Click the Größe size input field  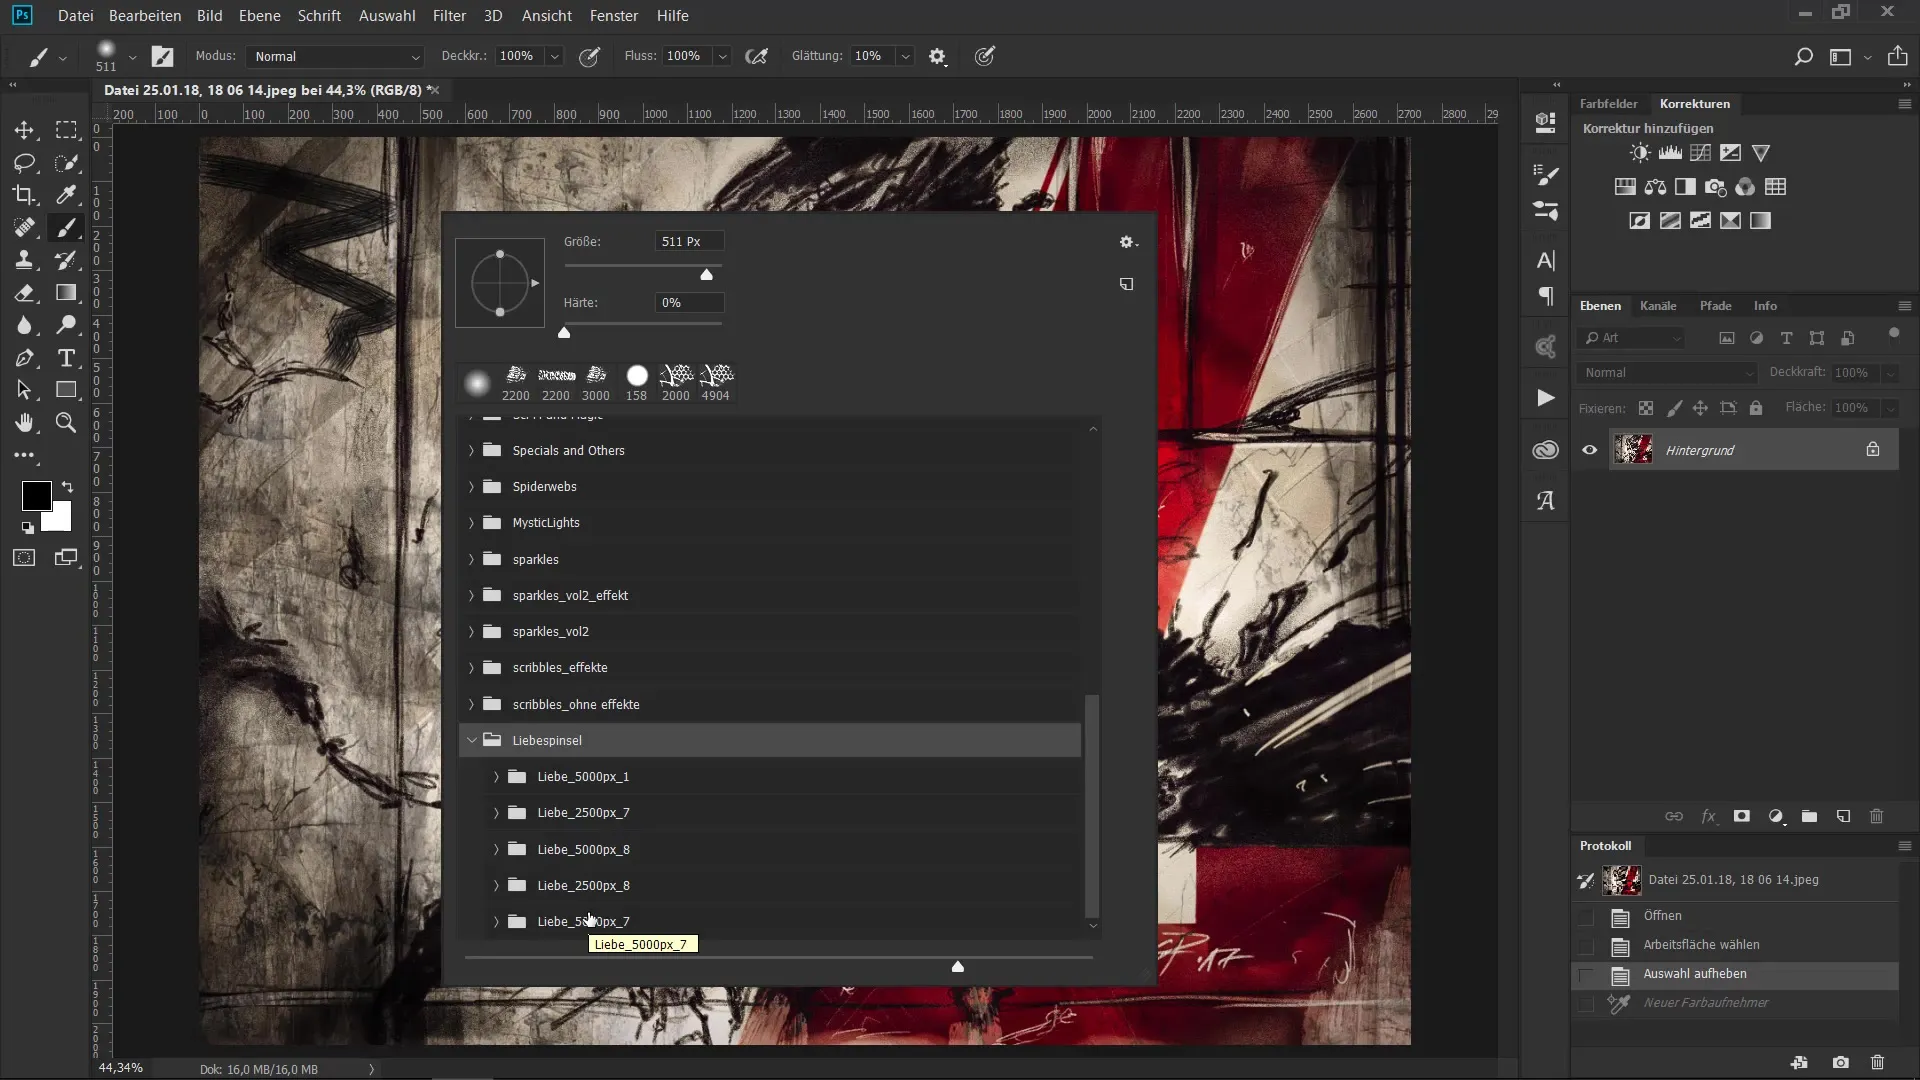coord(689,242)
